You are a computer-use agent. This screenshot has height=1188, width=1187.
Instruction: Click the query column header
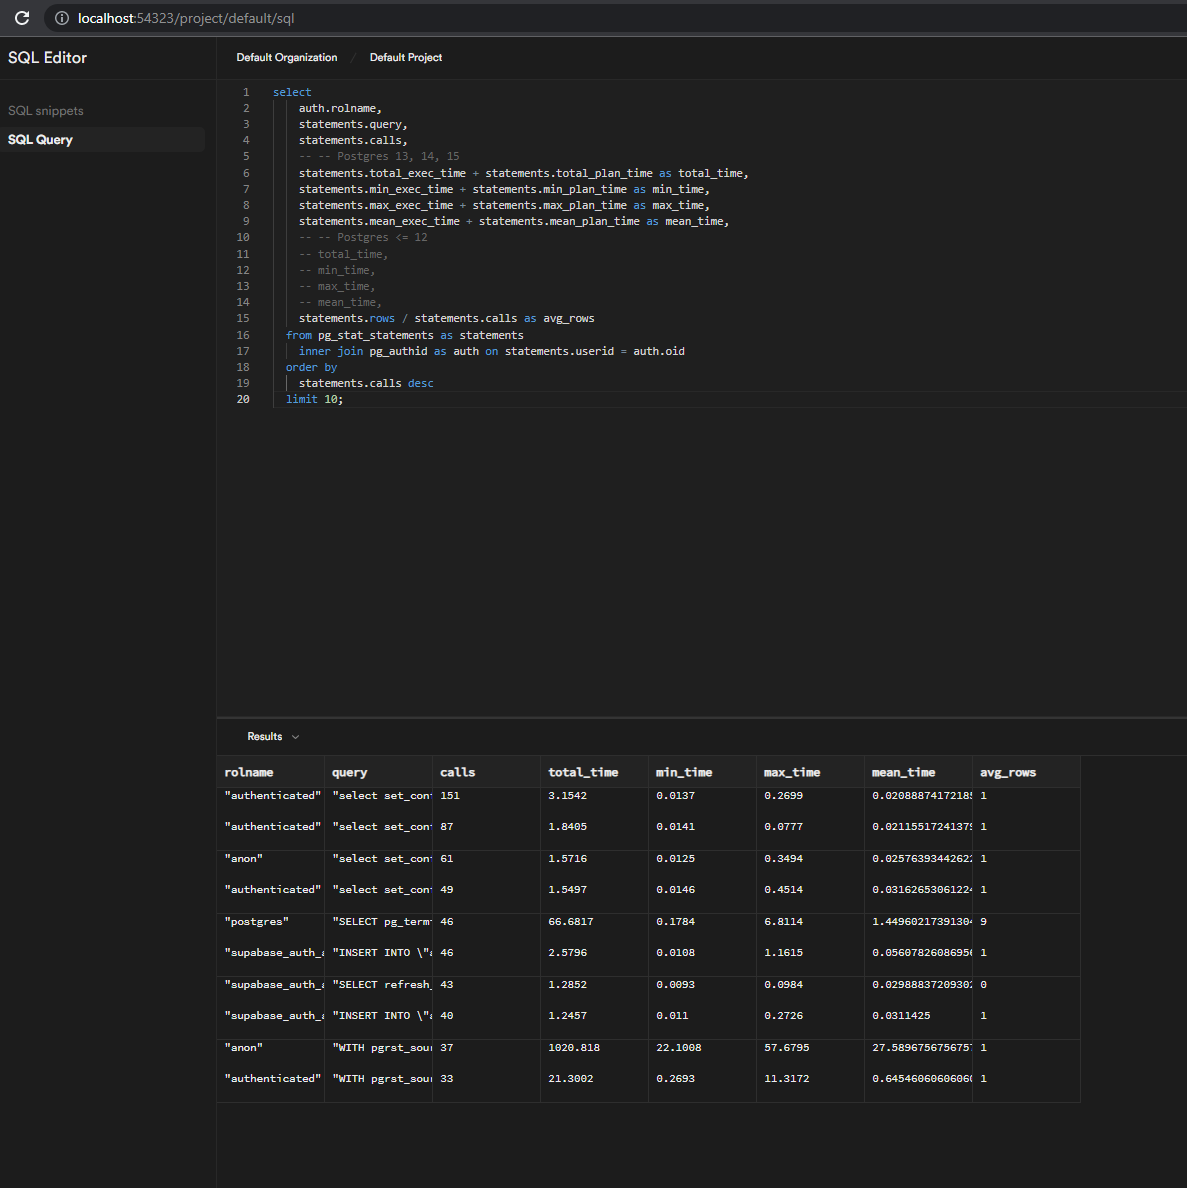point(349,772)
